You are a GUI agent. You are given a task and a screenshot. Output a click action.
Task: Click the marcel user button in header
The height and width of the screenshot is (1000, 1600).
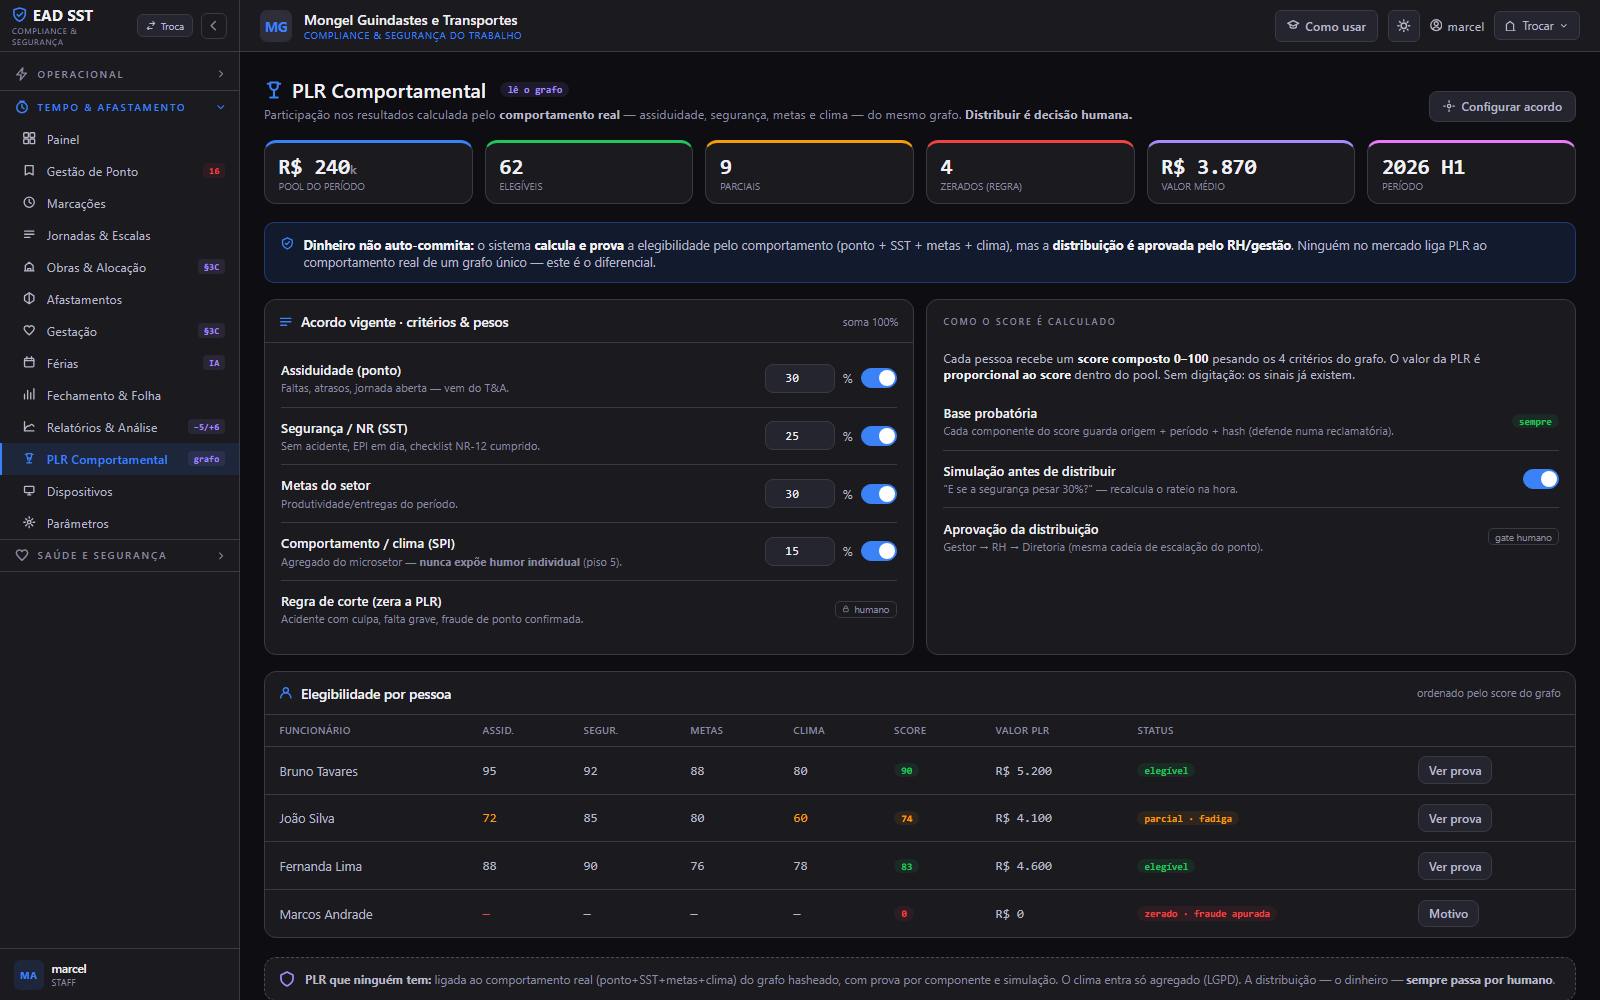tap(1457, 26)
